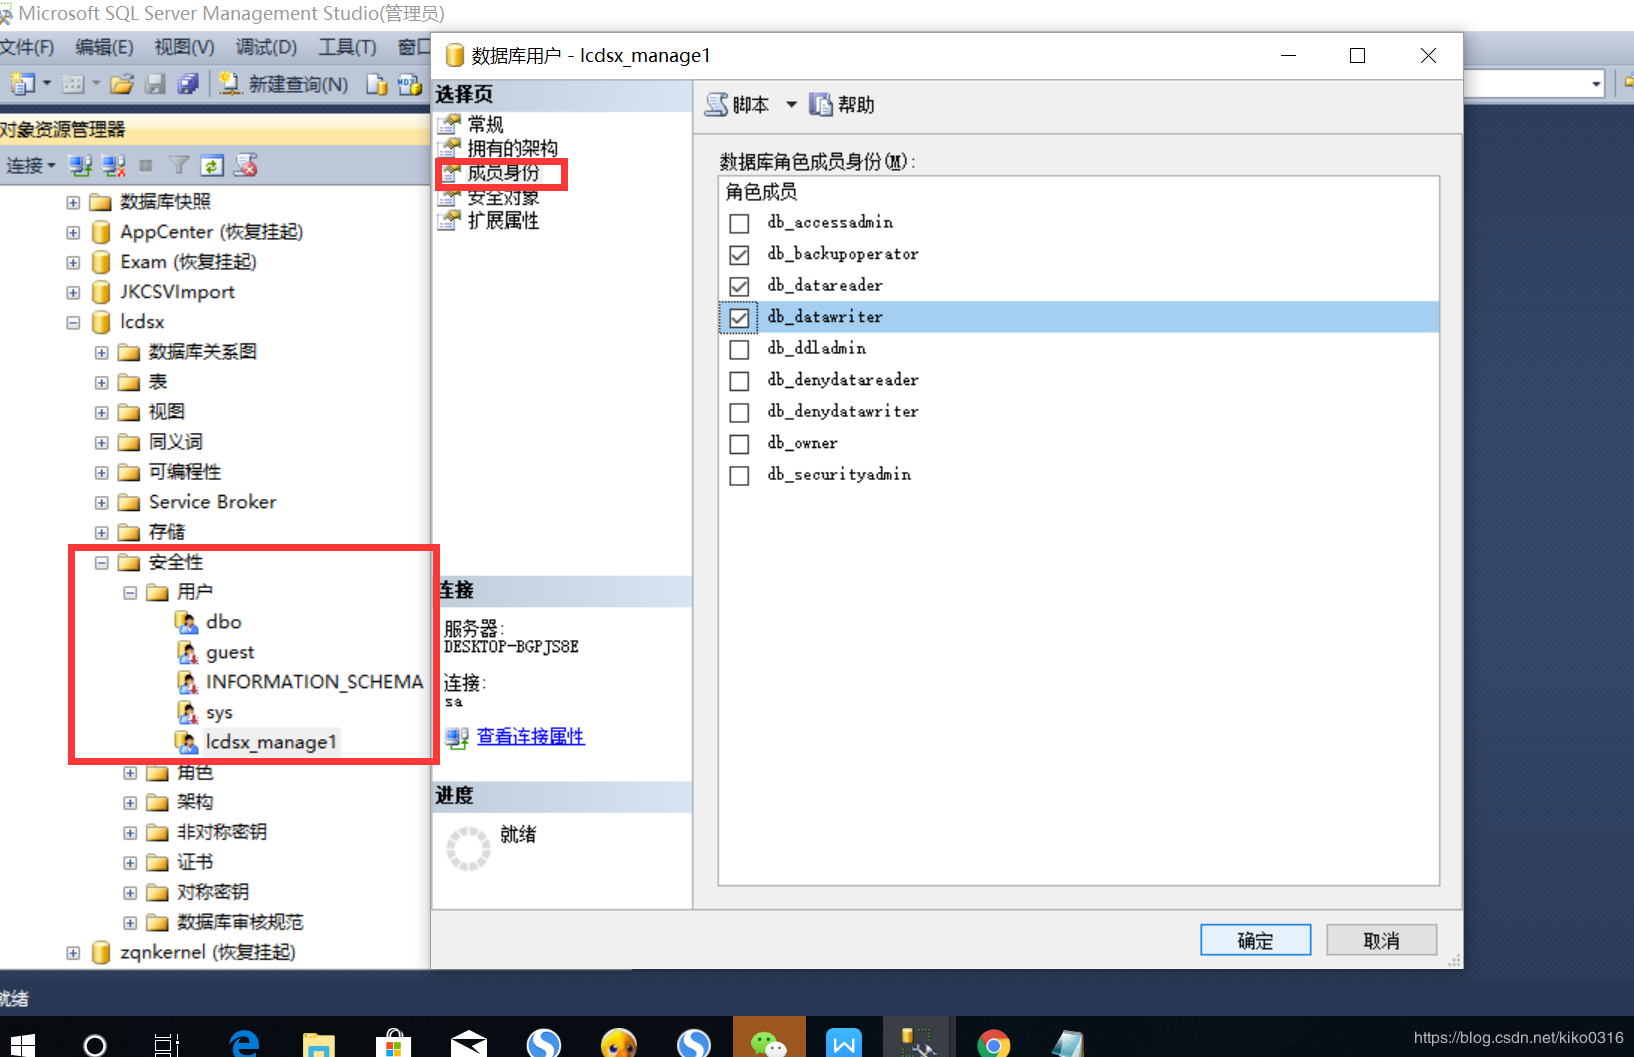Open the 文件(F) menu

tap(27, 47)
